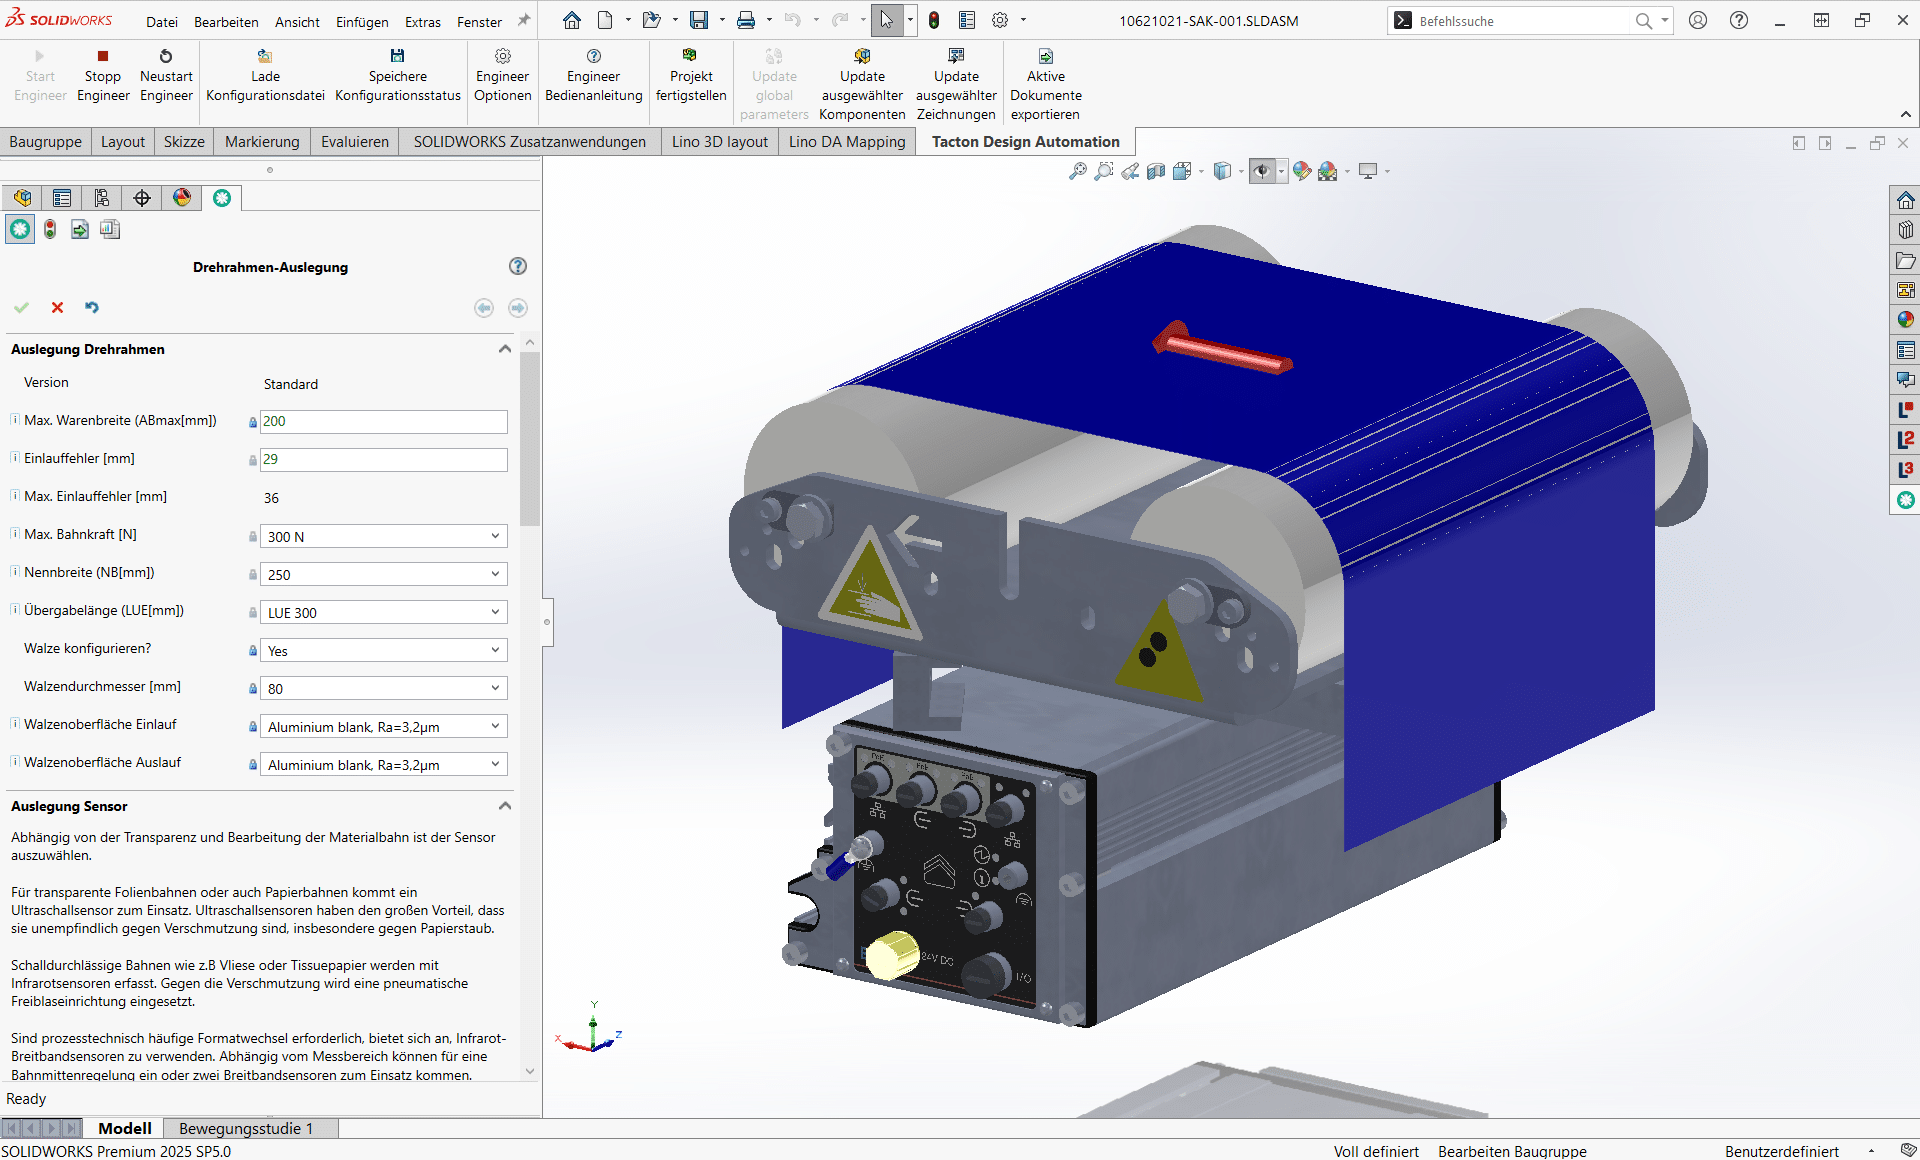Click into the Einlauffehler input field
This screenshot has width=1920, height=1160.
coord(383,460)
